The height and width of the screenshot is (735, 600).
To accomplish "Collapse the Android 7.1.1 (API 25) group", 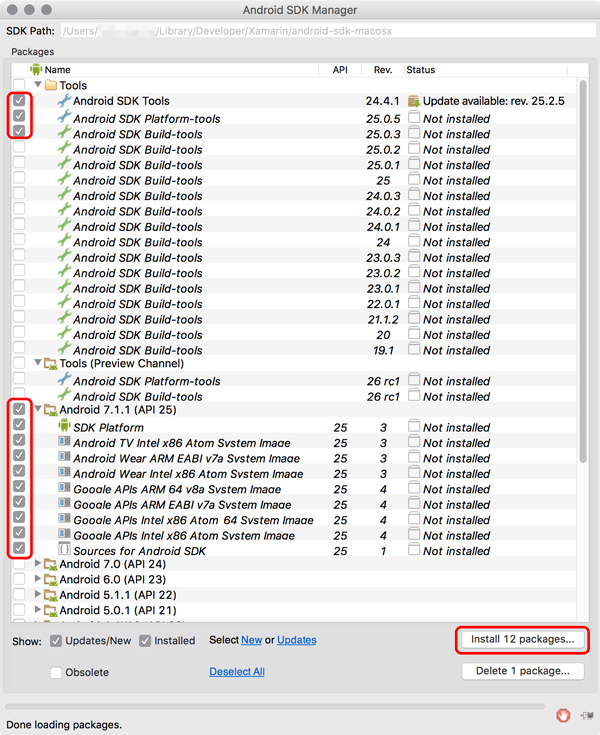I will click(38, 409).
